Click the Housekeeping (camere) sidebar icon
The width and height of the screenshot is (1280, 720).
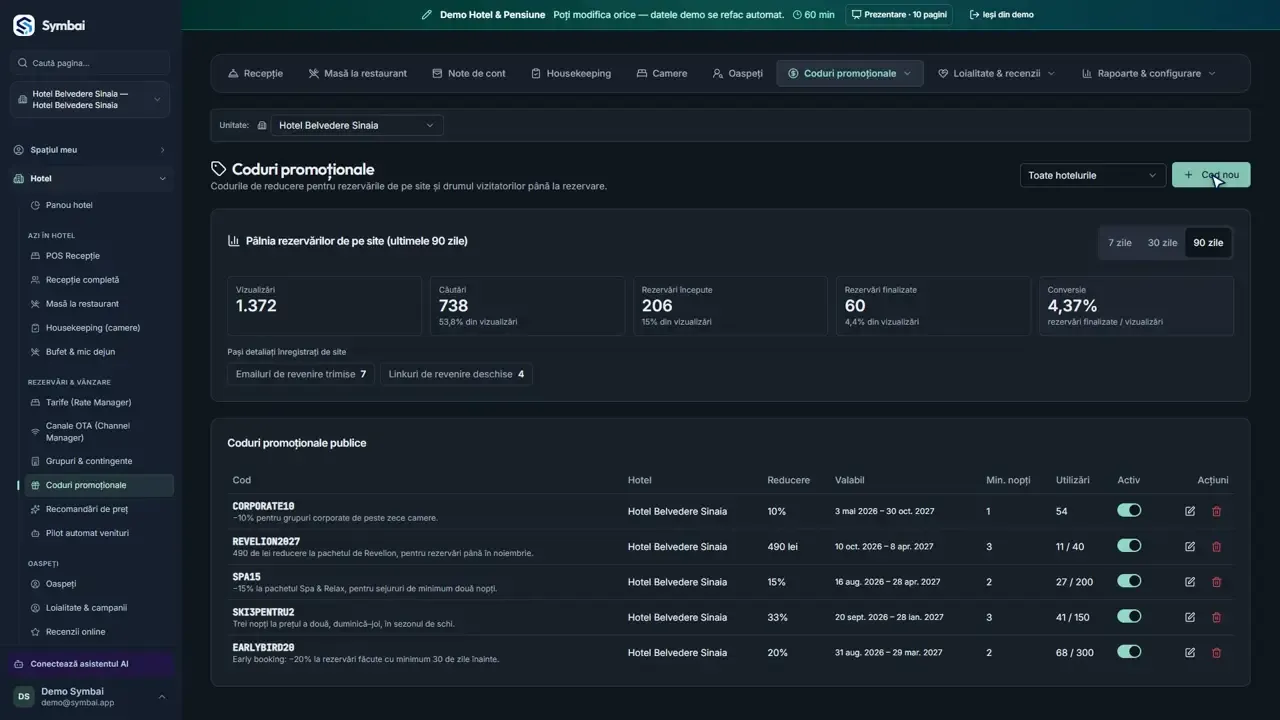(x=35, y=328)
